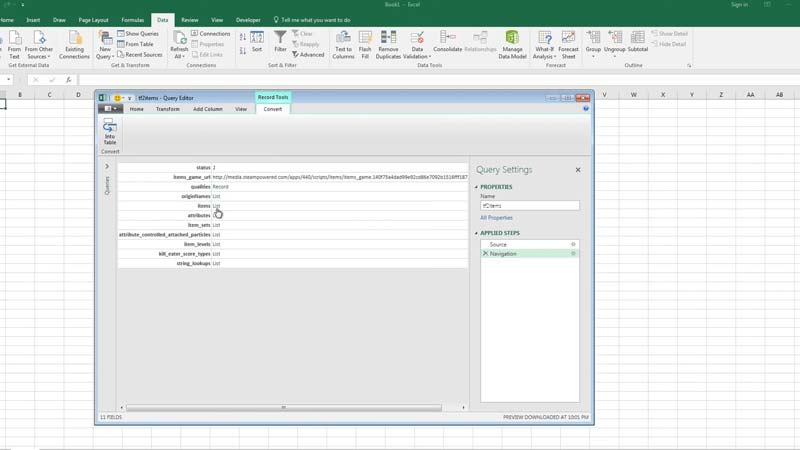This screenshot has width=800, height=450.
Task: Click the Group outline button
Action: (x=593, y=43)
